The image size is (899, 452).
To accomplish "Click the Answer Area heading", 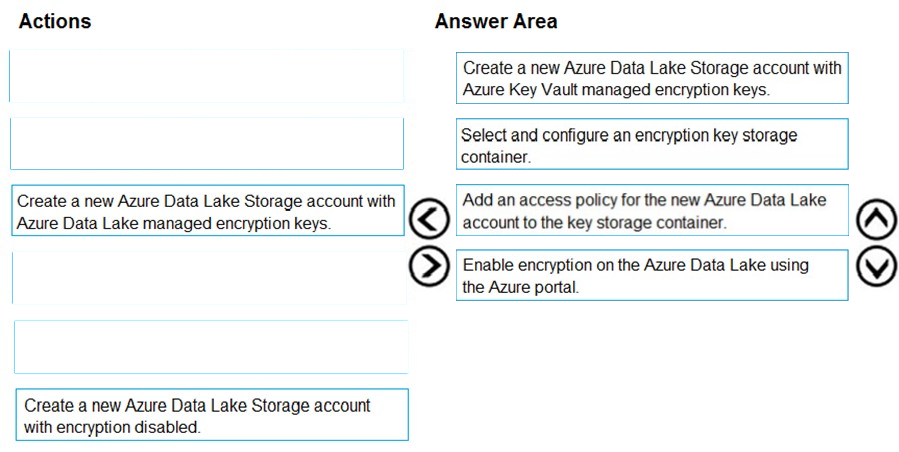I will [496, 21].
